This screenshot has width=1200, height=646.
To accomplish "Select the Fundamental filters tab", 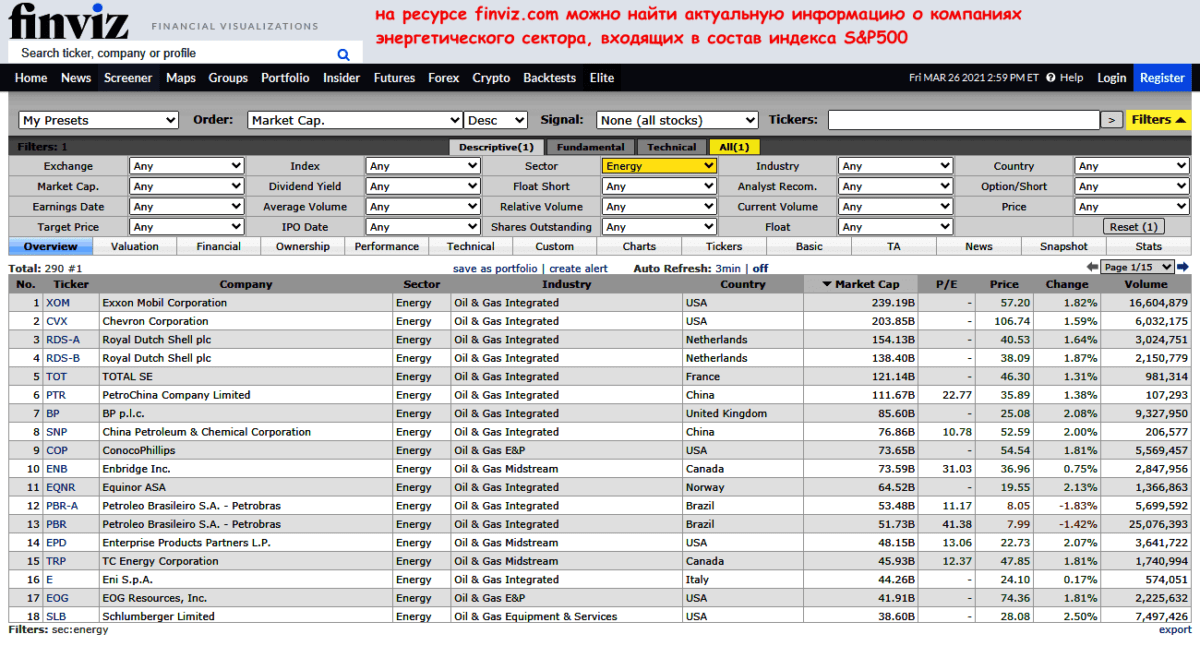I will pos(590,147).
